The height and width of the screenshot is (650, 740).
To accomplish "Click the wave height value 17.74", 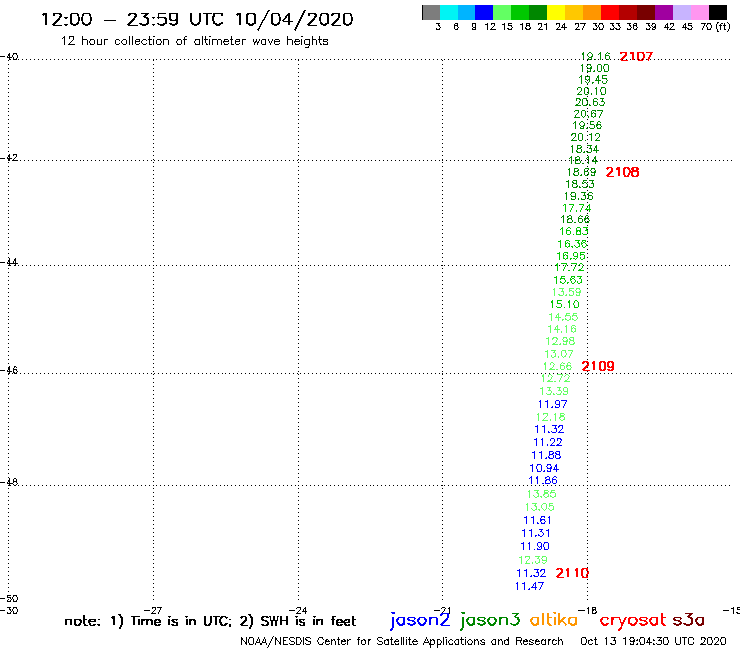I will (577, 208).
